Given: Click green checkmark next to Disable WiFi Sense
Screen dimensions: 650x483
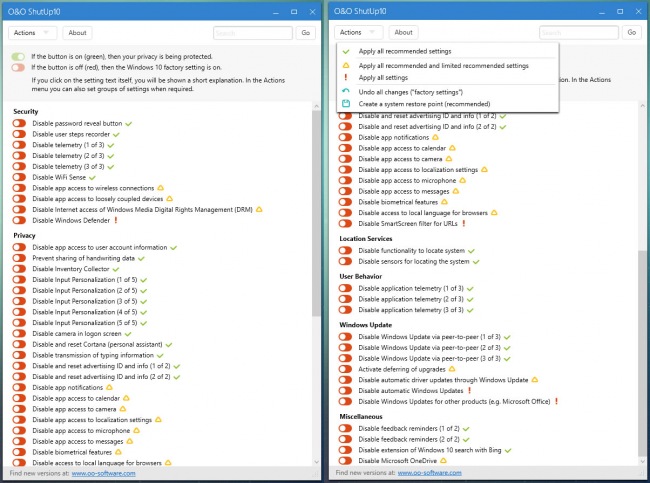Looking at the screenshot, I should [92, 177].
